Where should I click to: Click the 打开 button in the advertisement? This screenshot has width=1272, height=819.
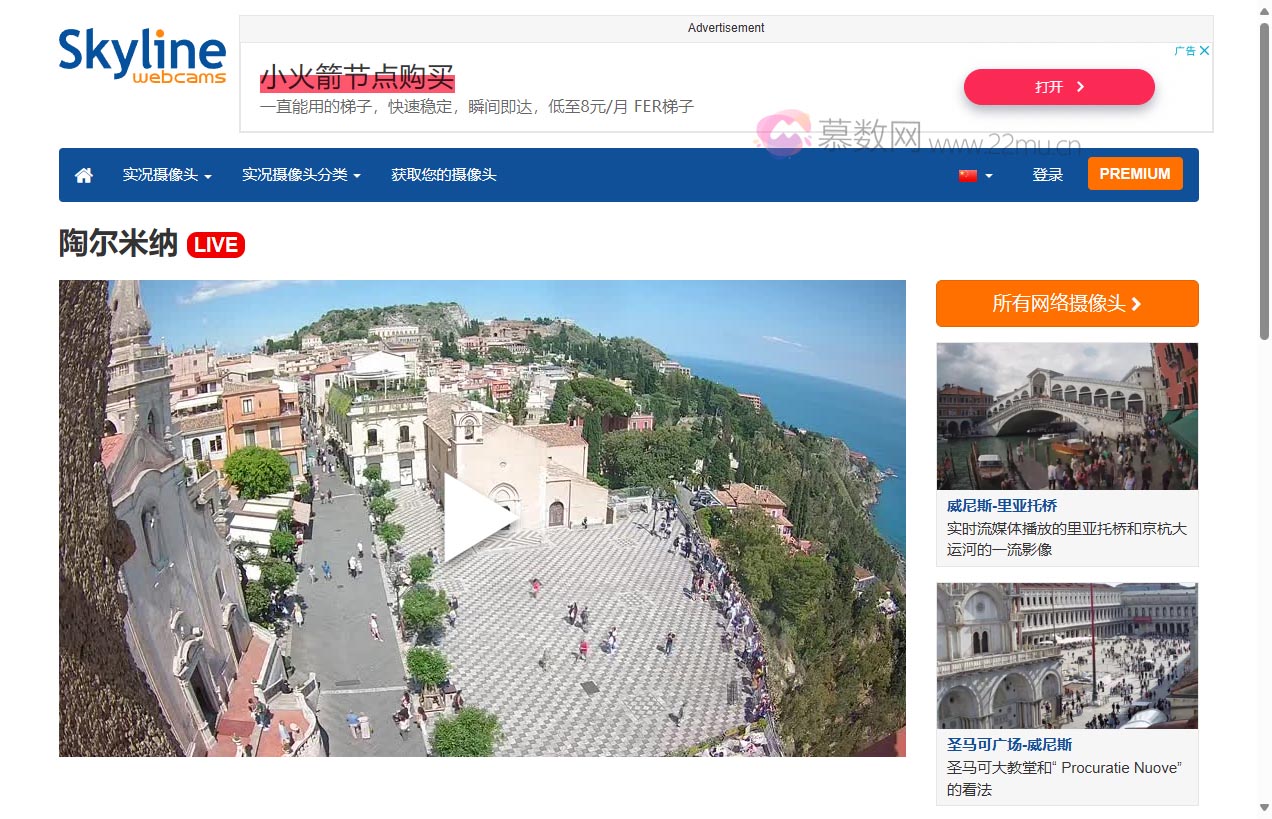click(x=1058, y=87)
